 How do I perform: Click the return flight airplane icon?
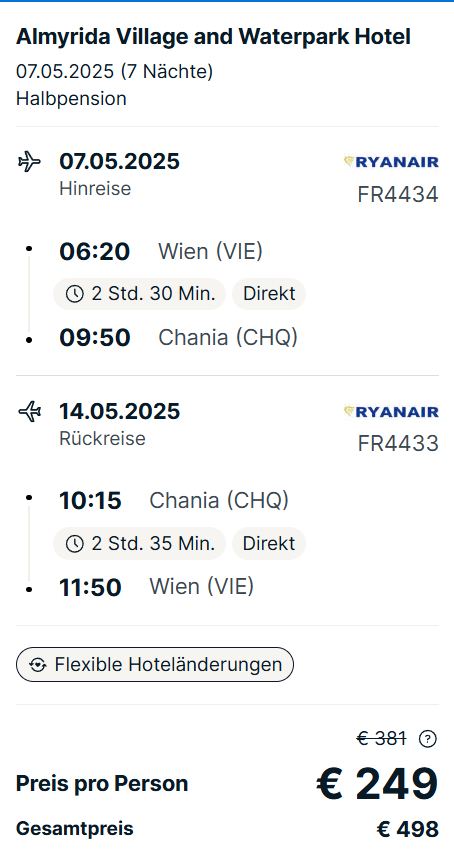[x=29, y=412]
